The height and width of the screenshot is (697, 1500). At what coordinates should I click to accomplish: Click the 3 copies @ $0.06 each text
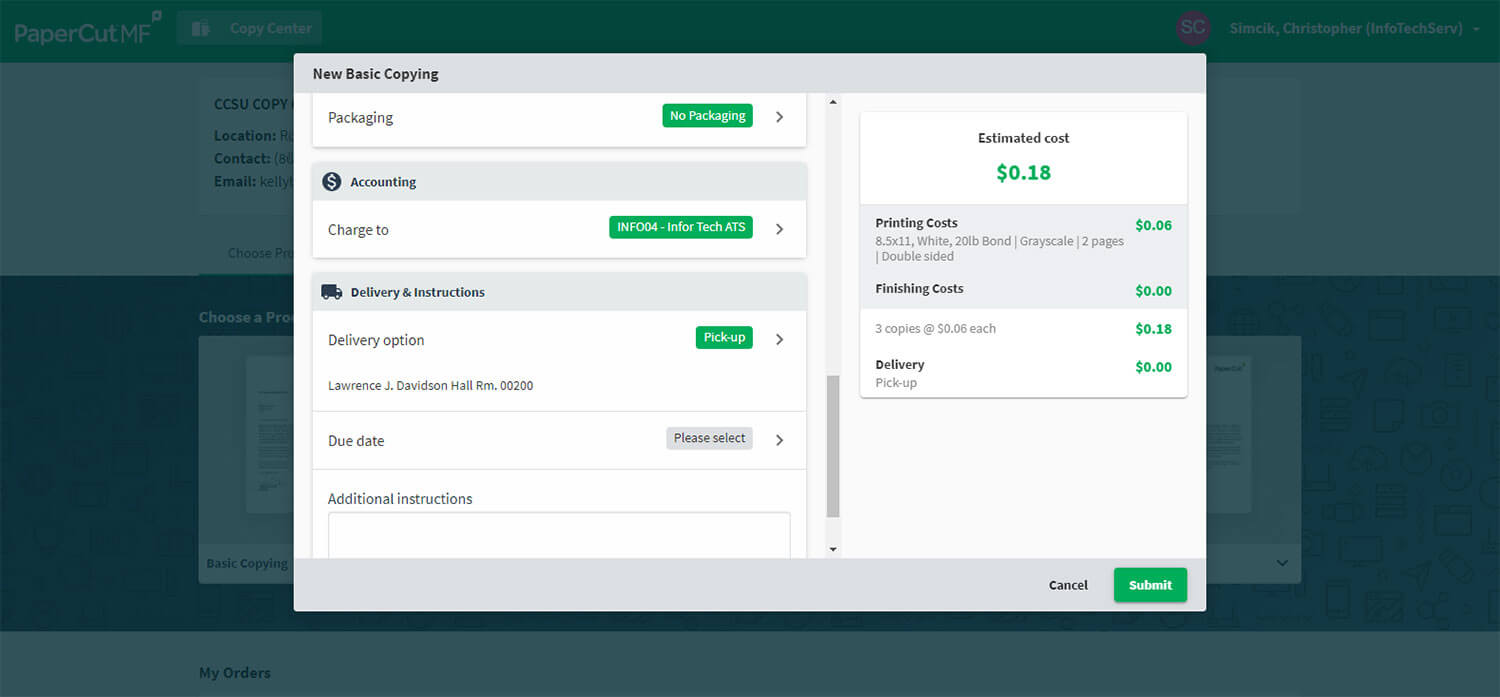[935, 328]
